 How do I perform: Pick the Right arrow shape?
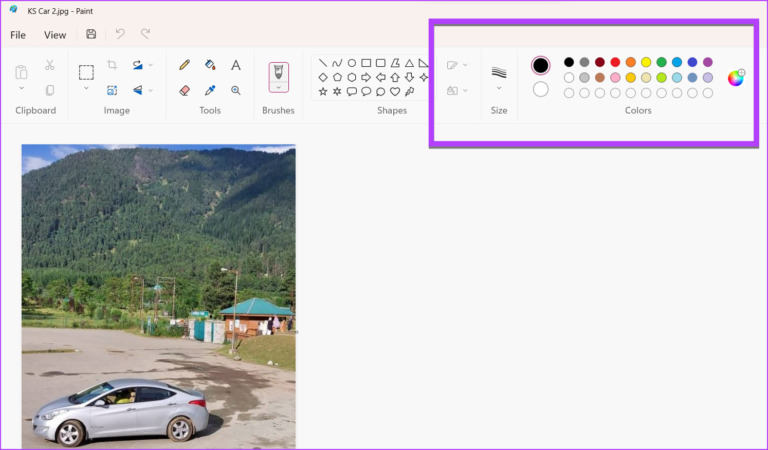[366, 77]
